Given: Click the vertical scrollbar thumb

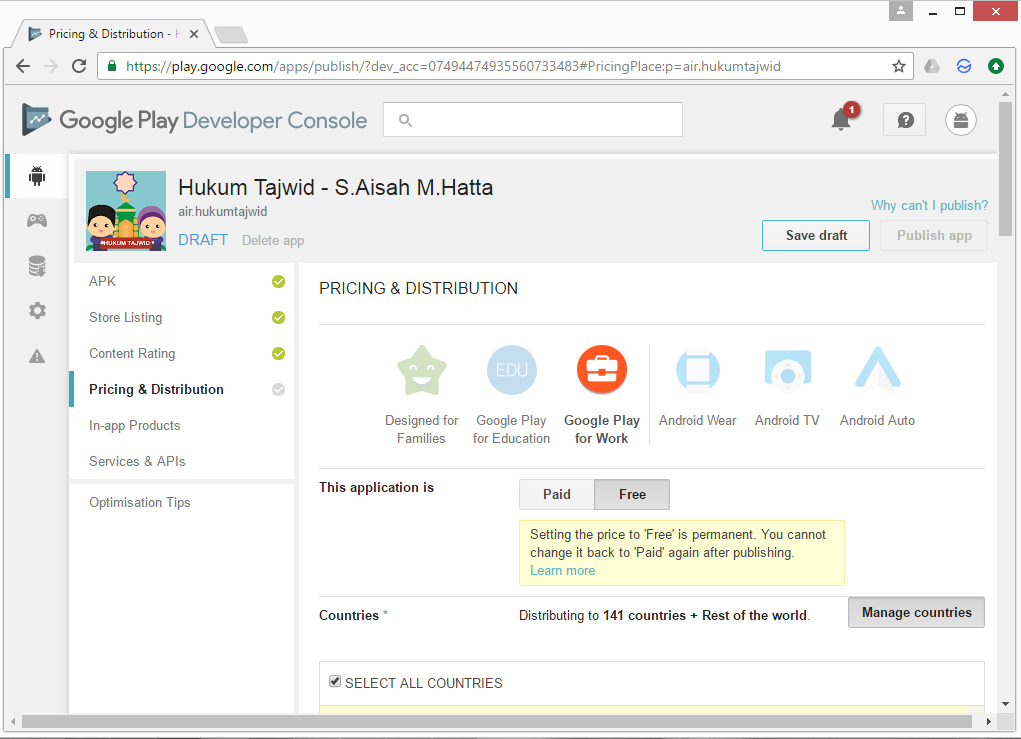Looking at the screenshot, I should [1005, 169].
